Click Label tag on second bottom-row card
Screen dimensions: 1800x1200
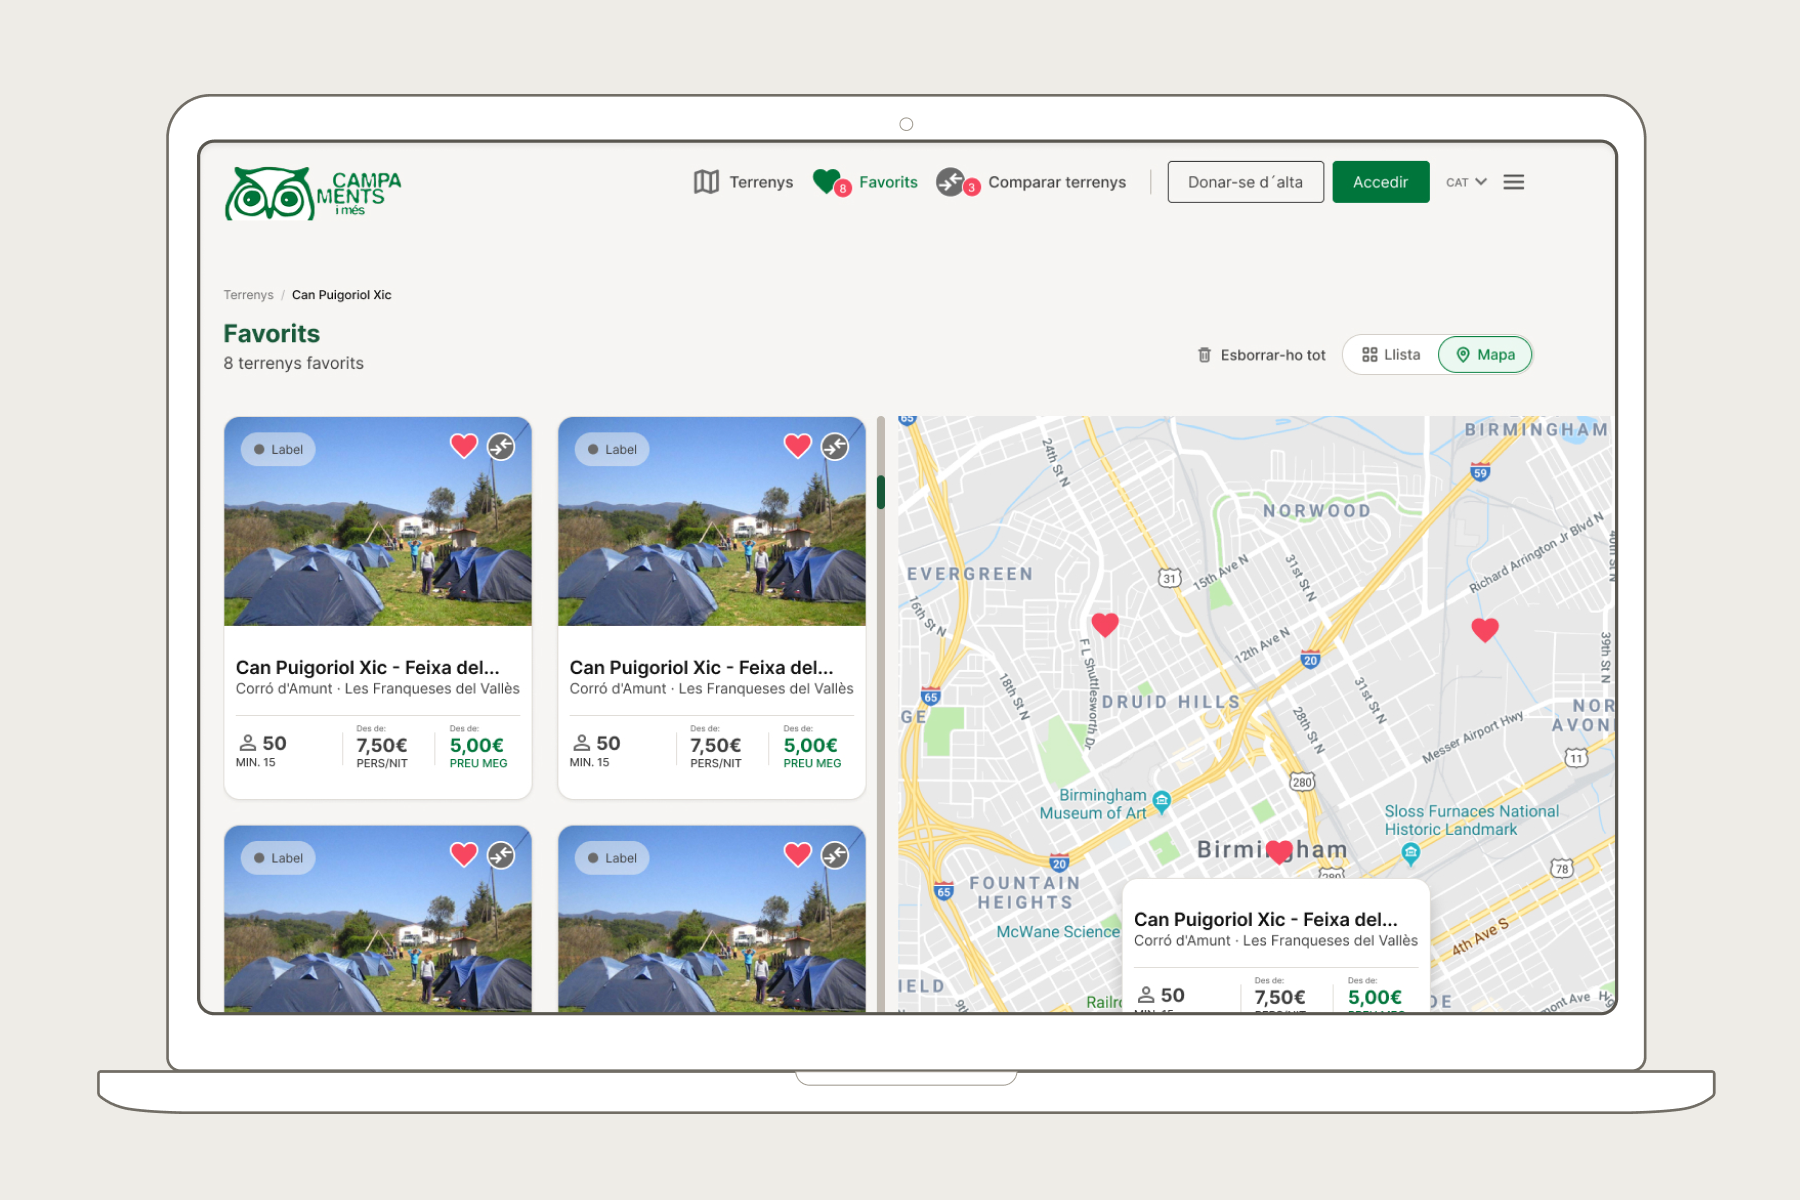click(x=612, y=858)
